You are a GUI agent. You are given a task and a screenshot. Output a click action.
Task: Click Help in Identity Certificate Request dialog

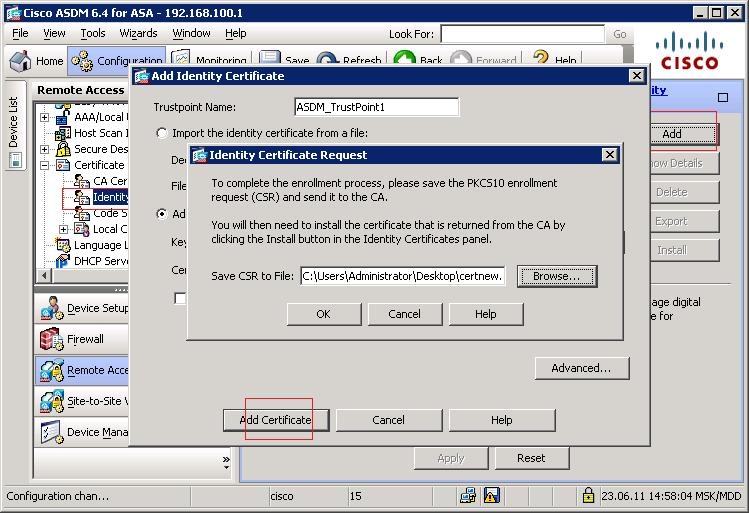(x=486, y=314)
